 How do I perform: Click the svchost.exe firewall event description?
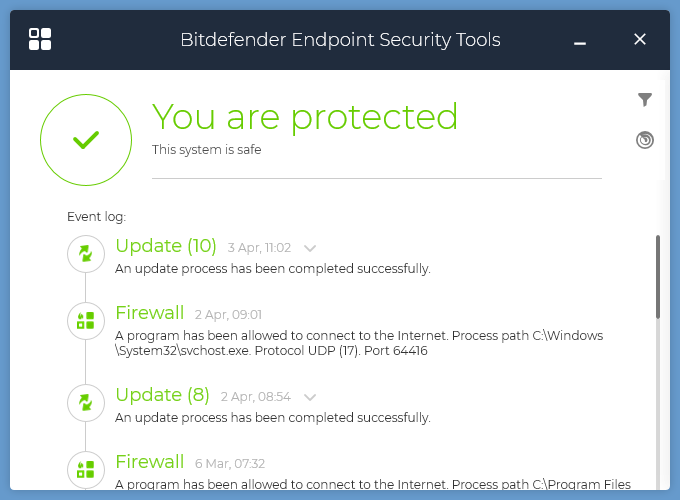(x=360, y=343)
